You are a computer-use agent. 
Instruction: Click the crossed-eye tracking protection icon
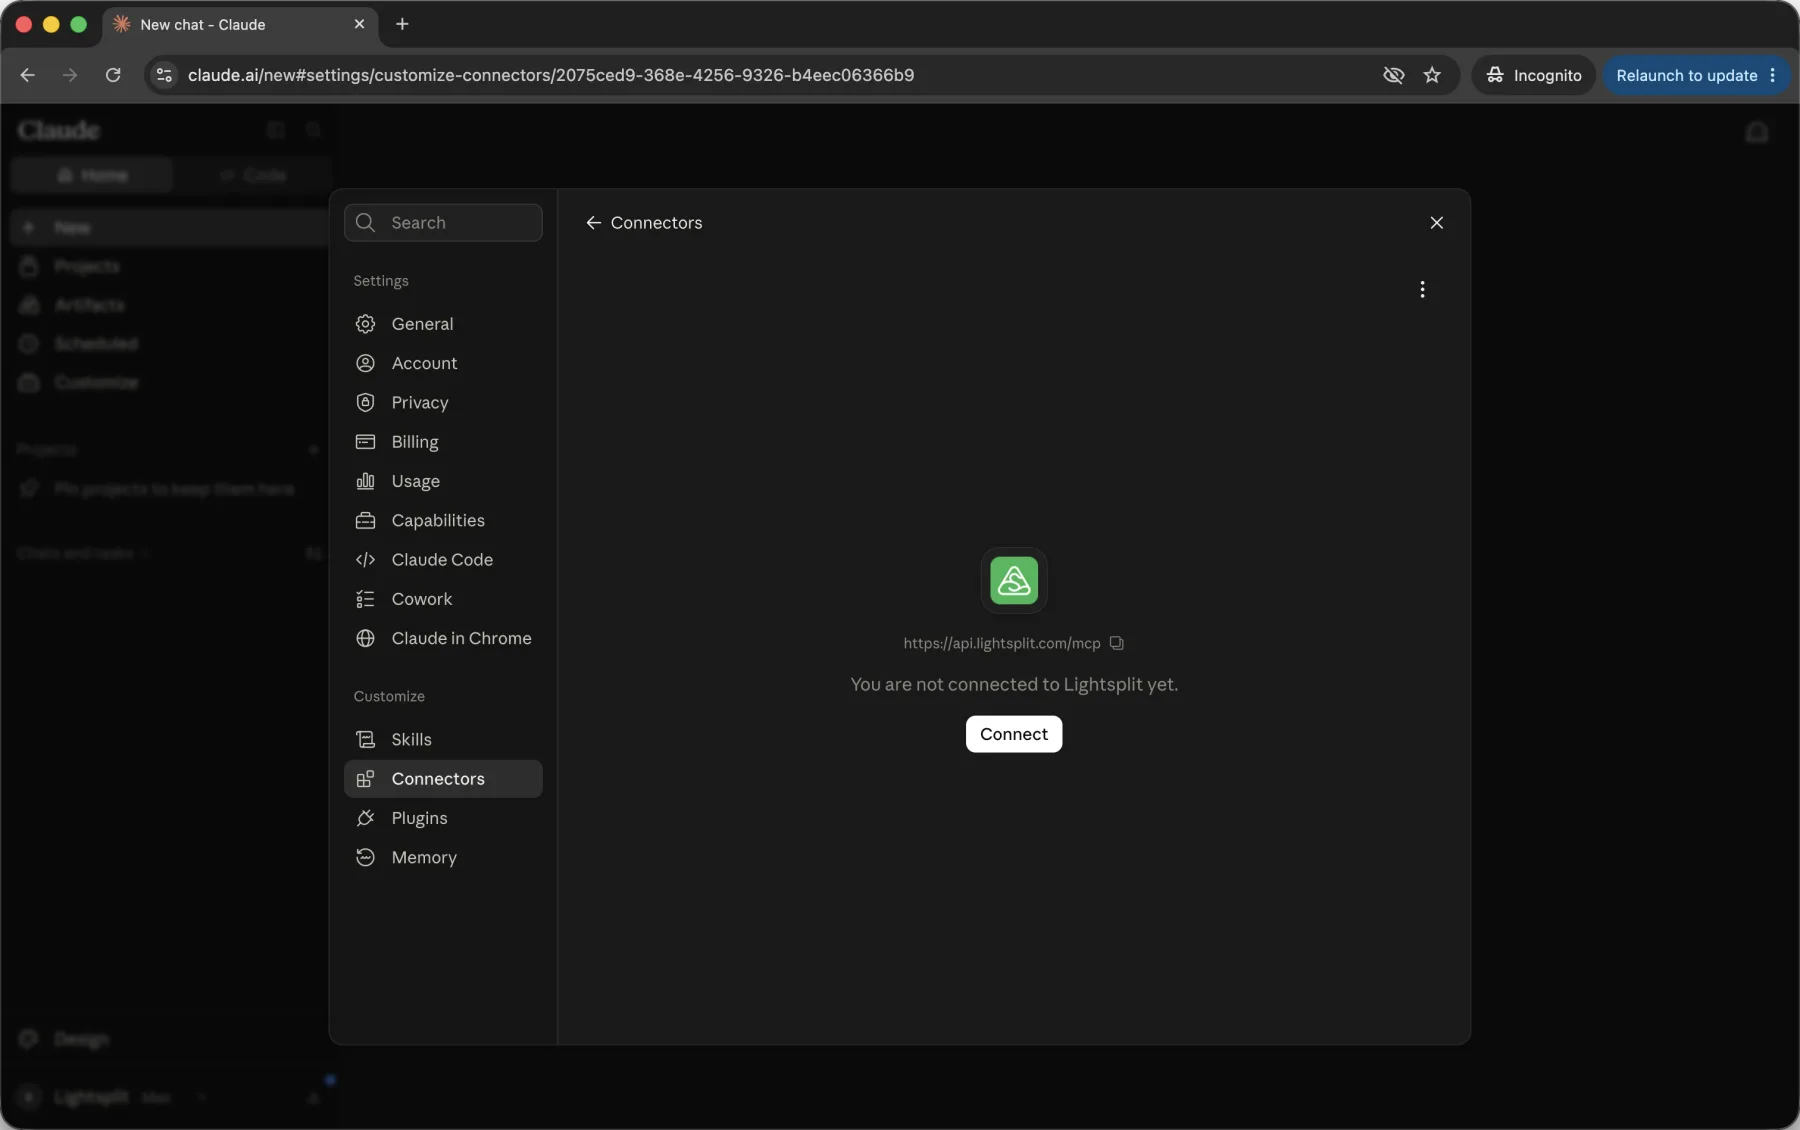pos(1393,75)
